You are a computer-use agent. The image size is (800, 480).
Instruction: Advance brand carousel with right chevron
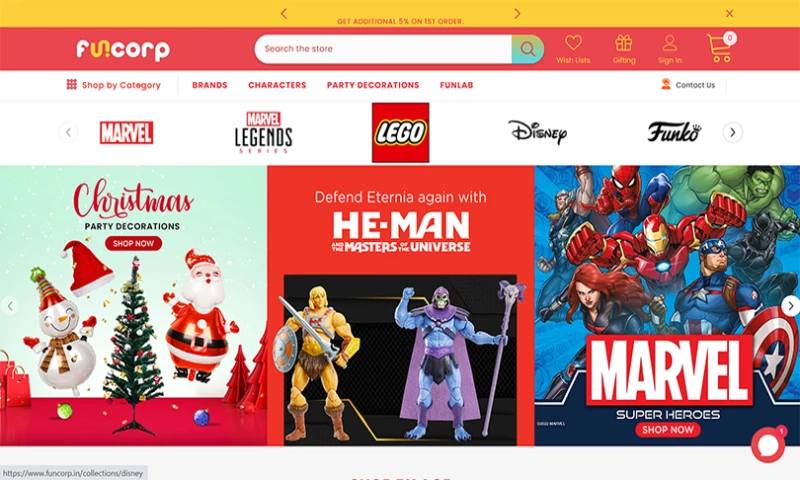733,133
